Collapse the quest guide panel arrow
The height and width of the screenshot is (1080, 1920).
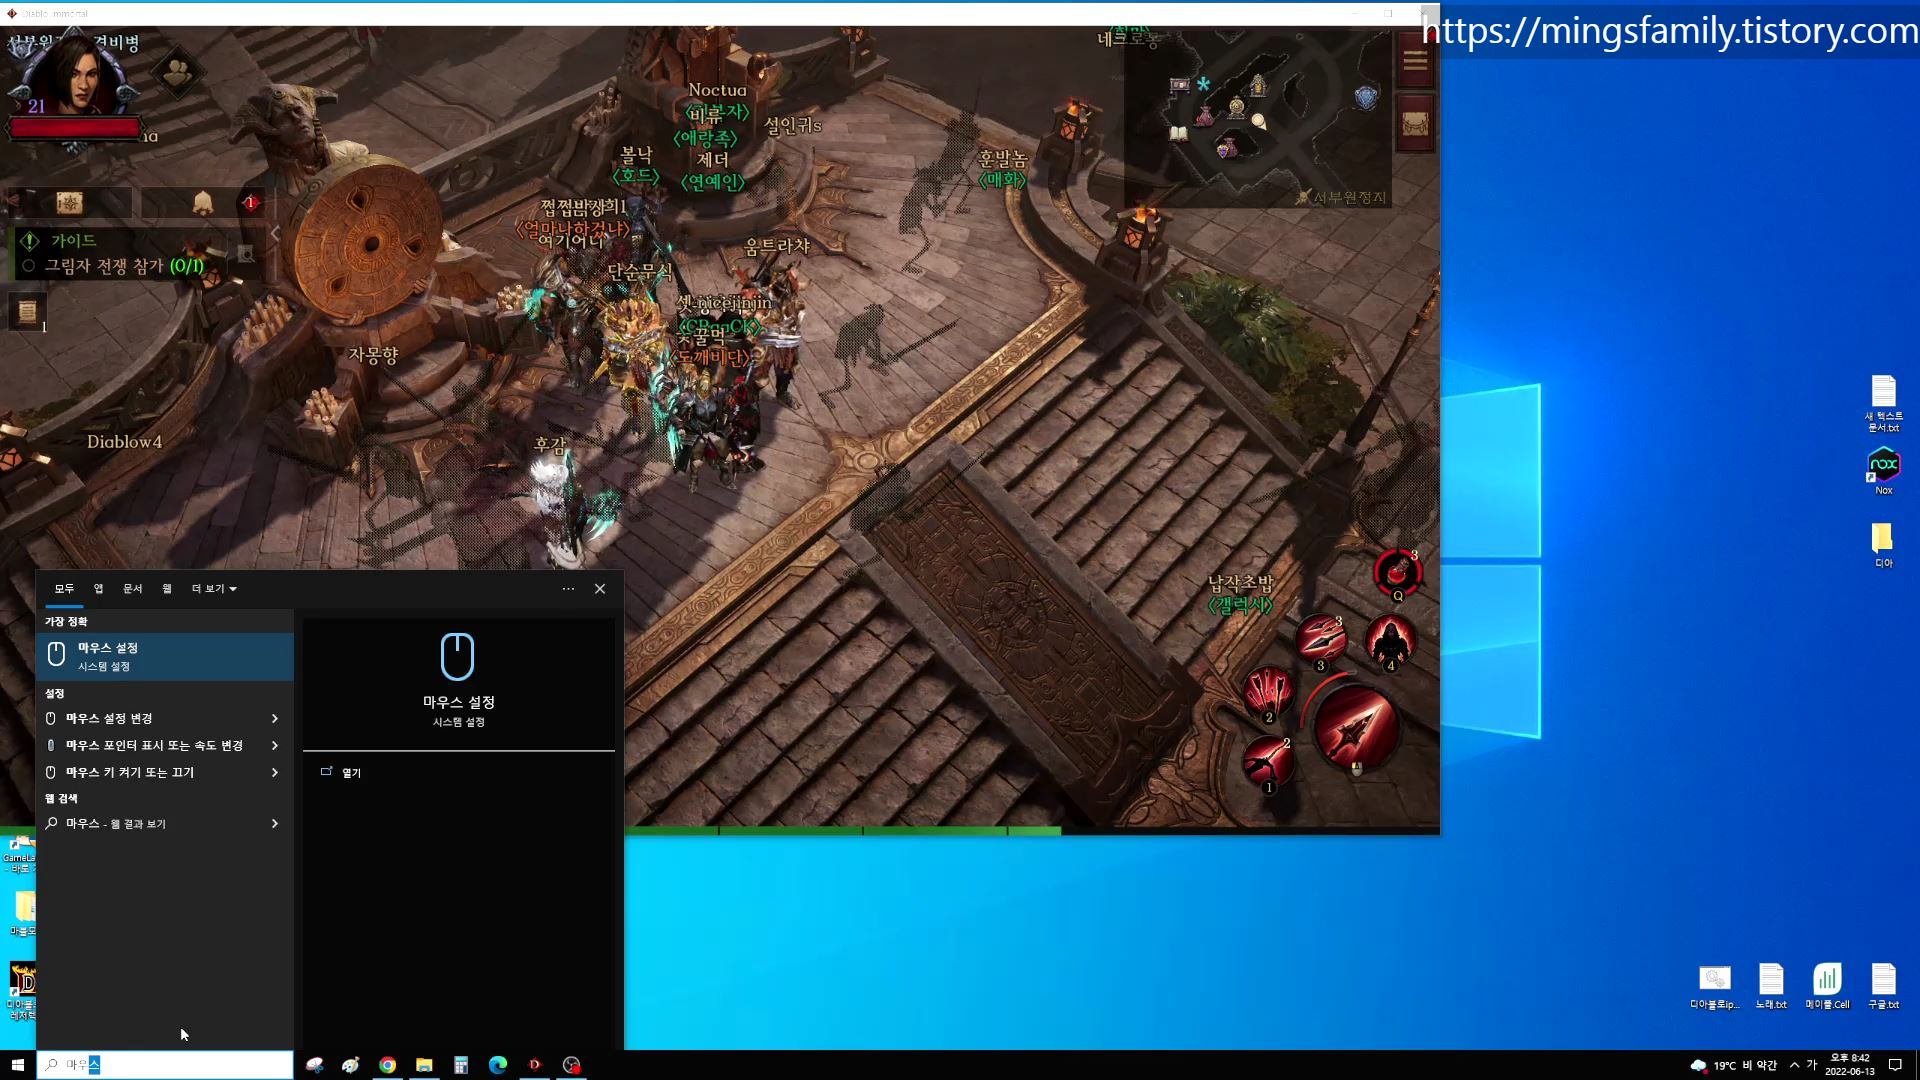pos(275,235)
